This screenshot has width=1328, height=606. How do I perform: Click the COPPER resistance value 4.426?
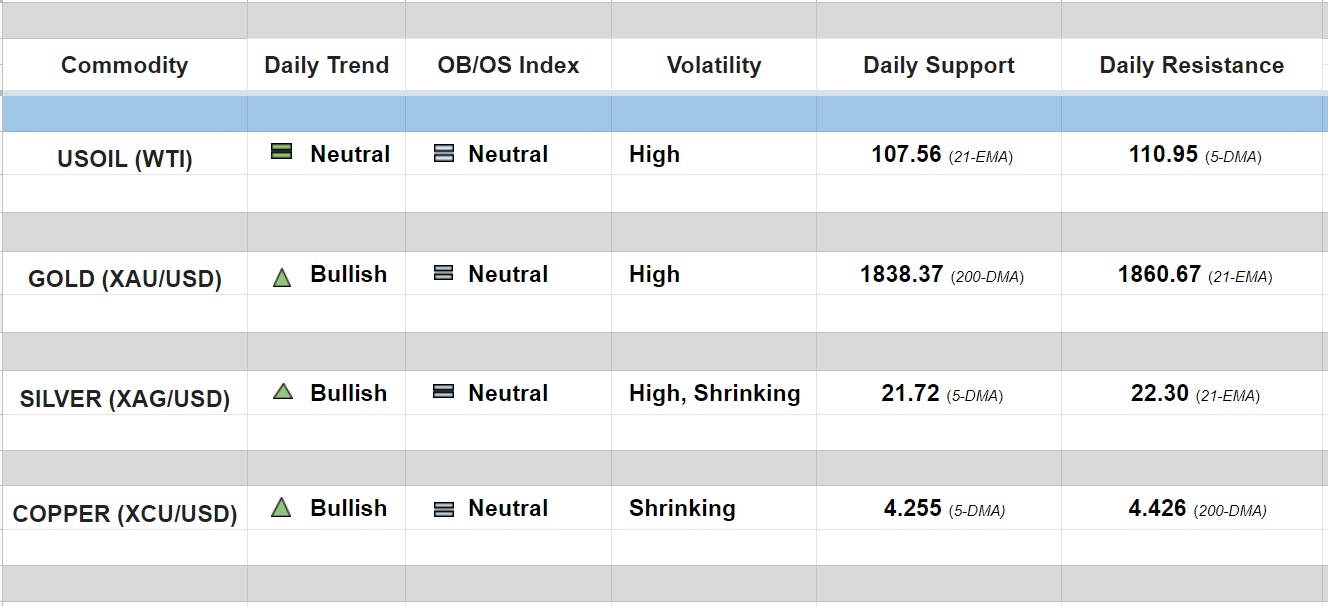coord(1157,509)
